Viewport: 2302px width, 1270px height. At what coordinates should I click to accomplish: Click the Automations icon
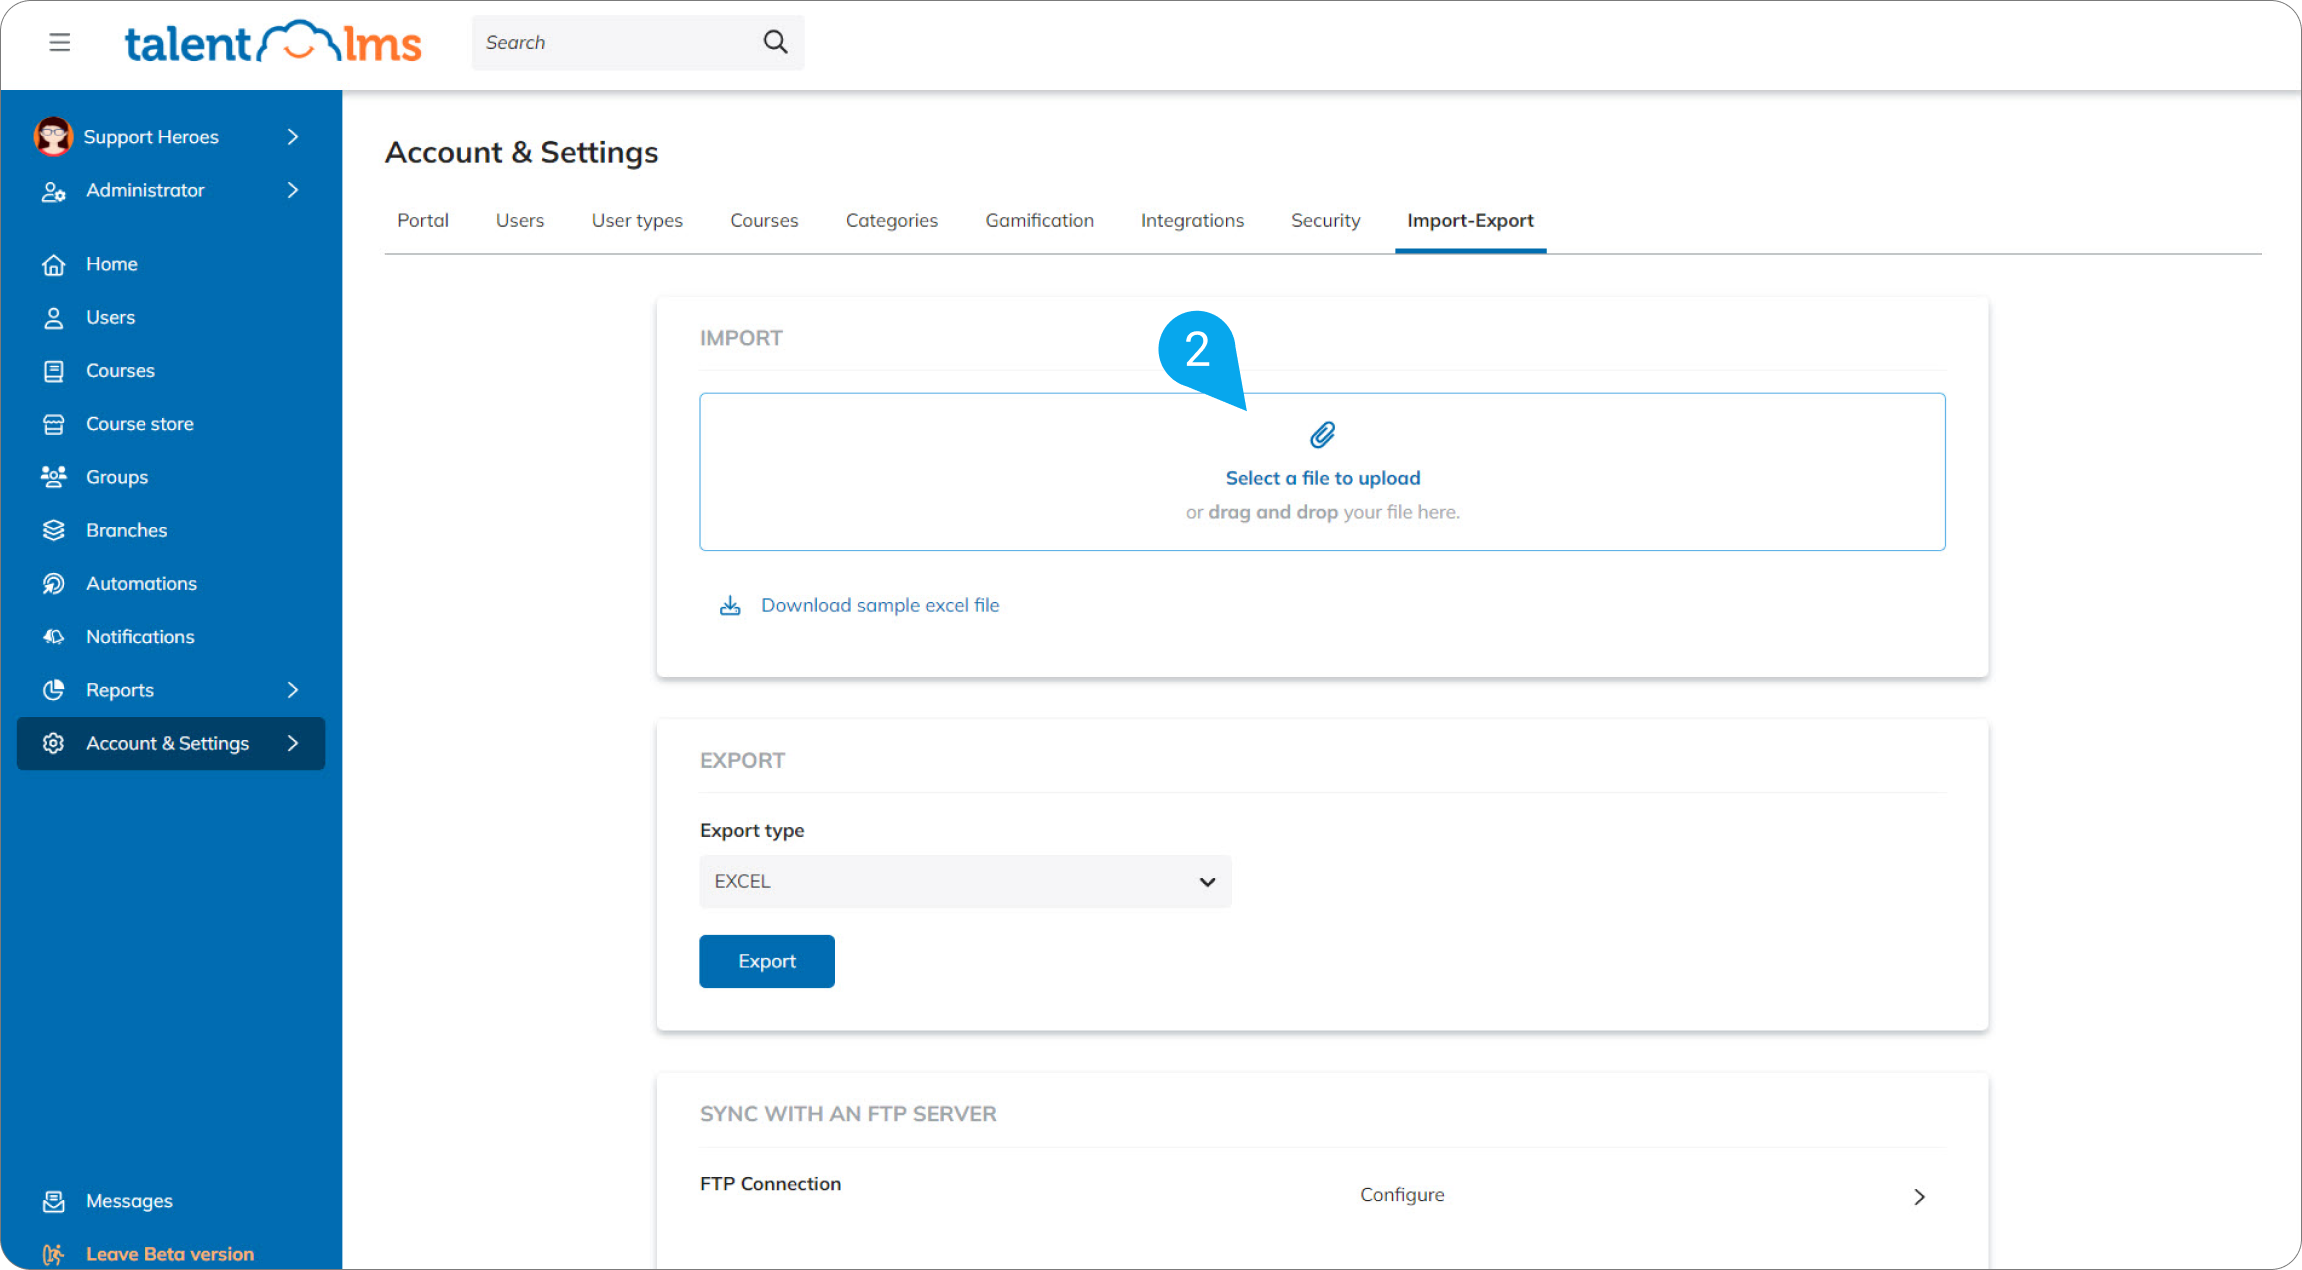pos(54,584)
